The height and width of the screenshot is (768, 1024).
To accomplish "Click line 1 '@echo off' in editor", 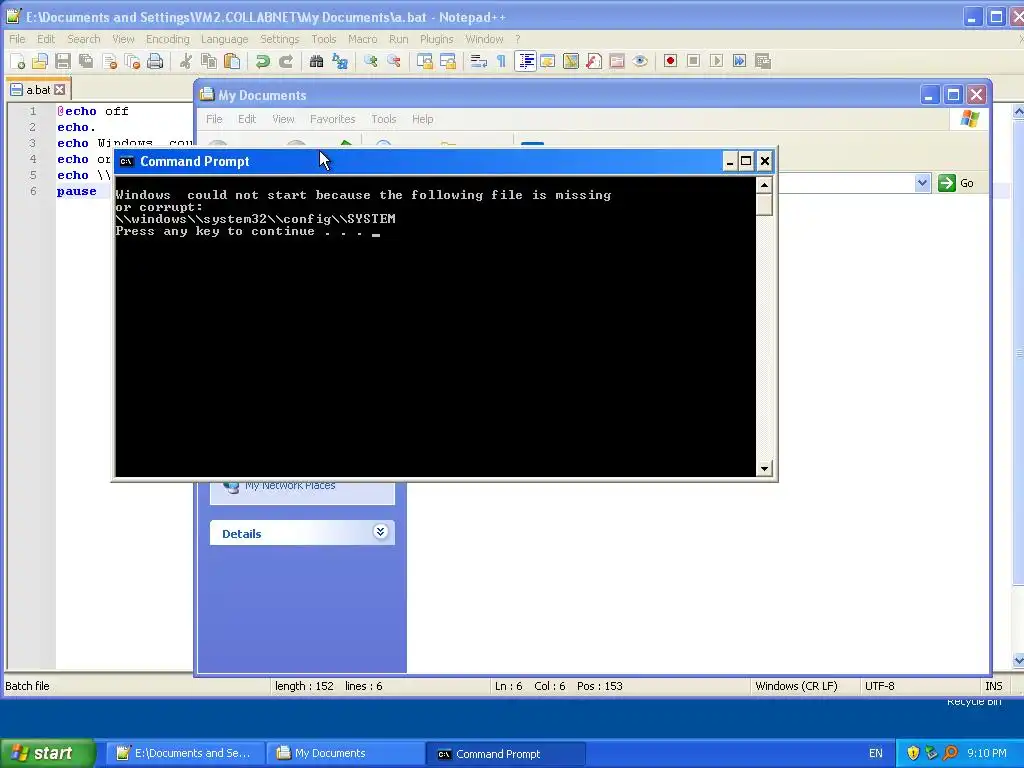I will (x=93, y=111).
